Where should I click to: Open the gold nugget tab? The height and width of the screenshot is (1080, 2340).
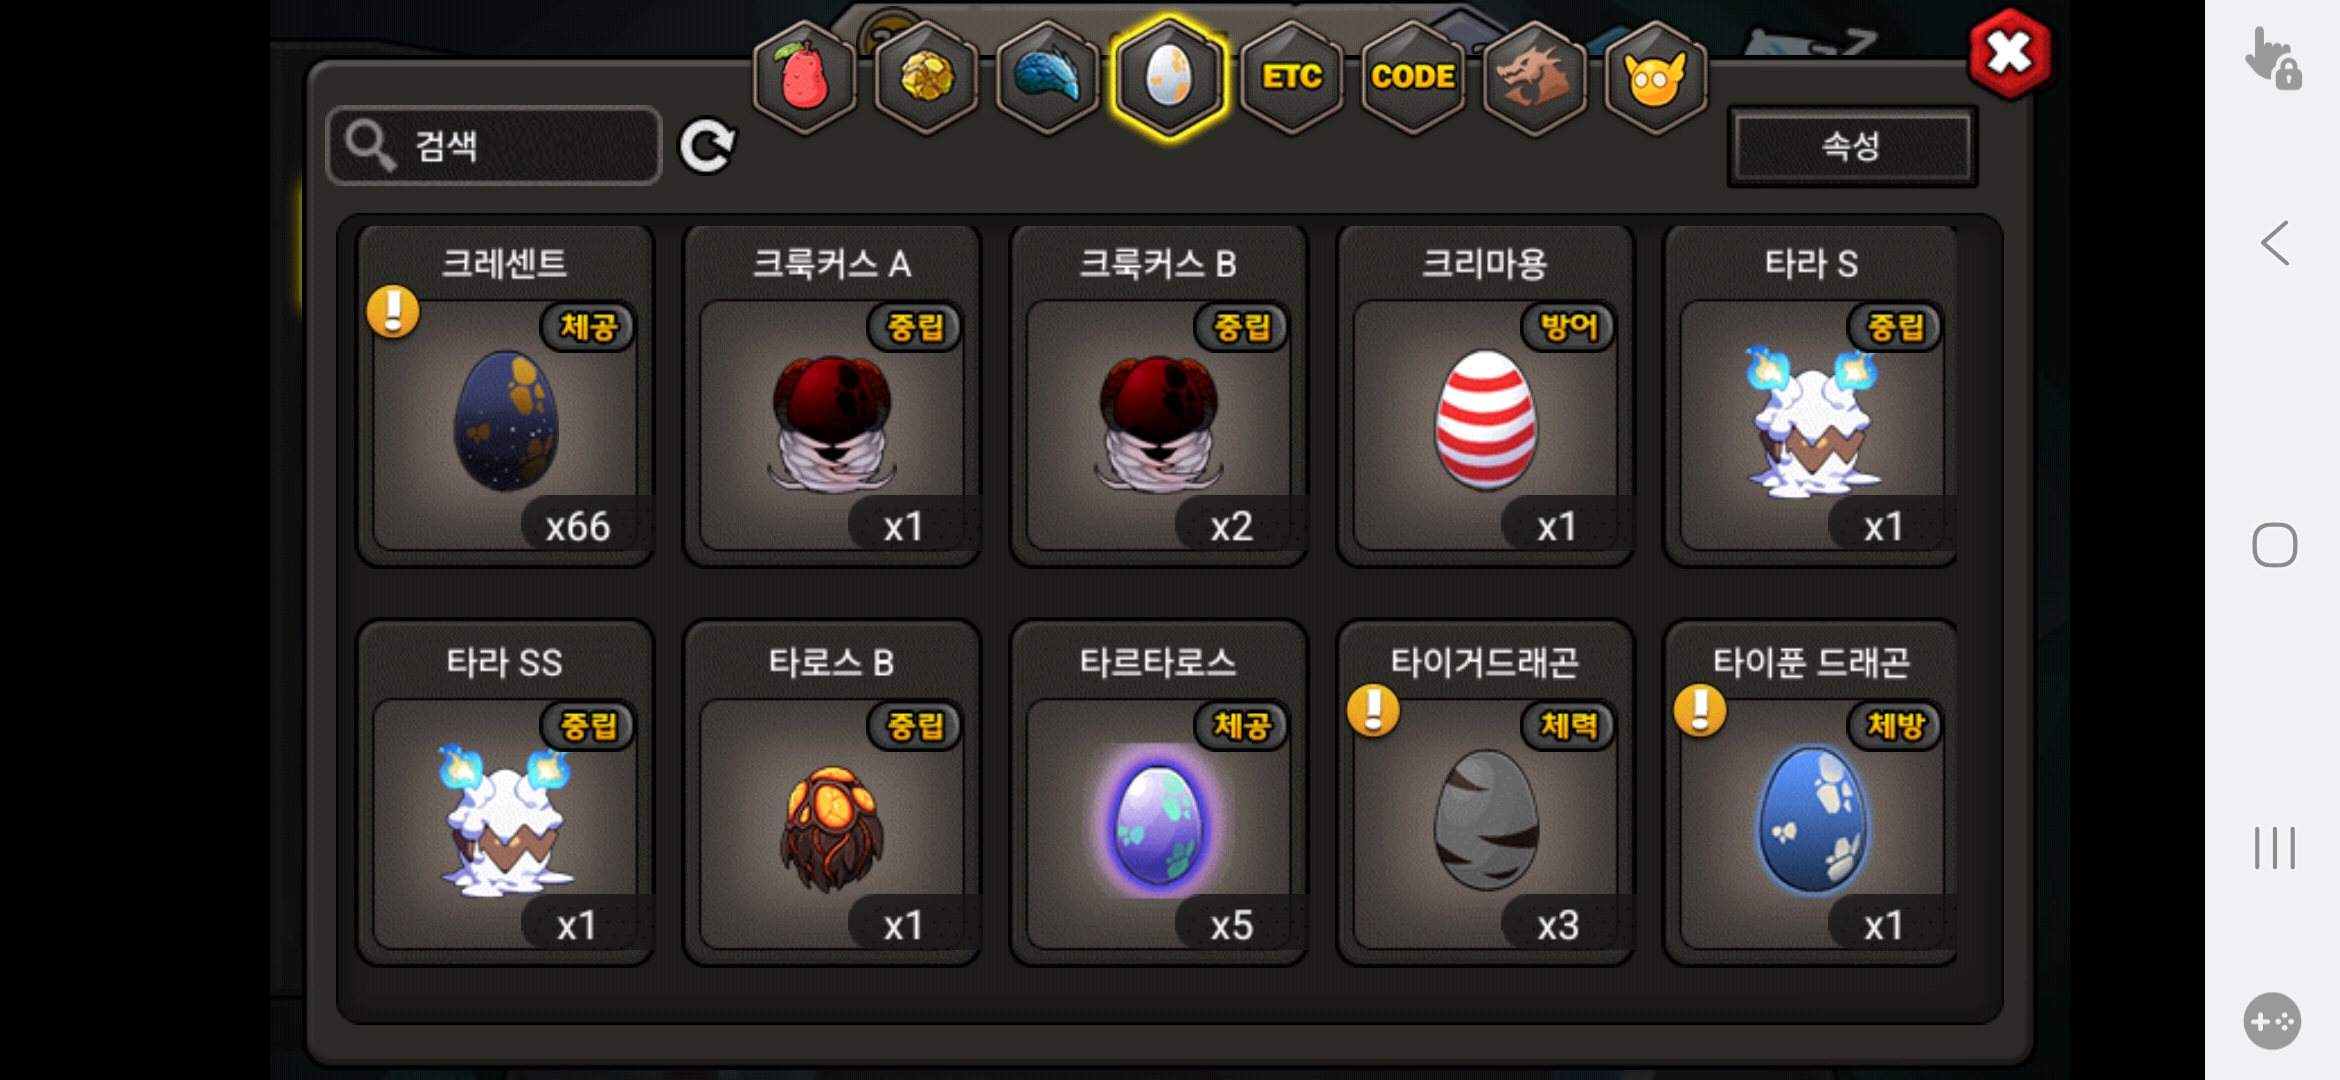[x=926, y=76]
